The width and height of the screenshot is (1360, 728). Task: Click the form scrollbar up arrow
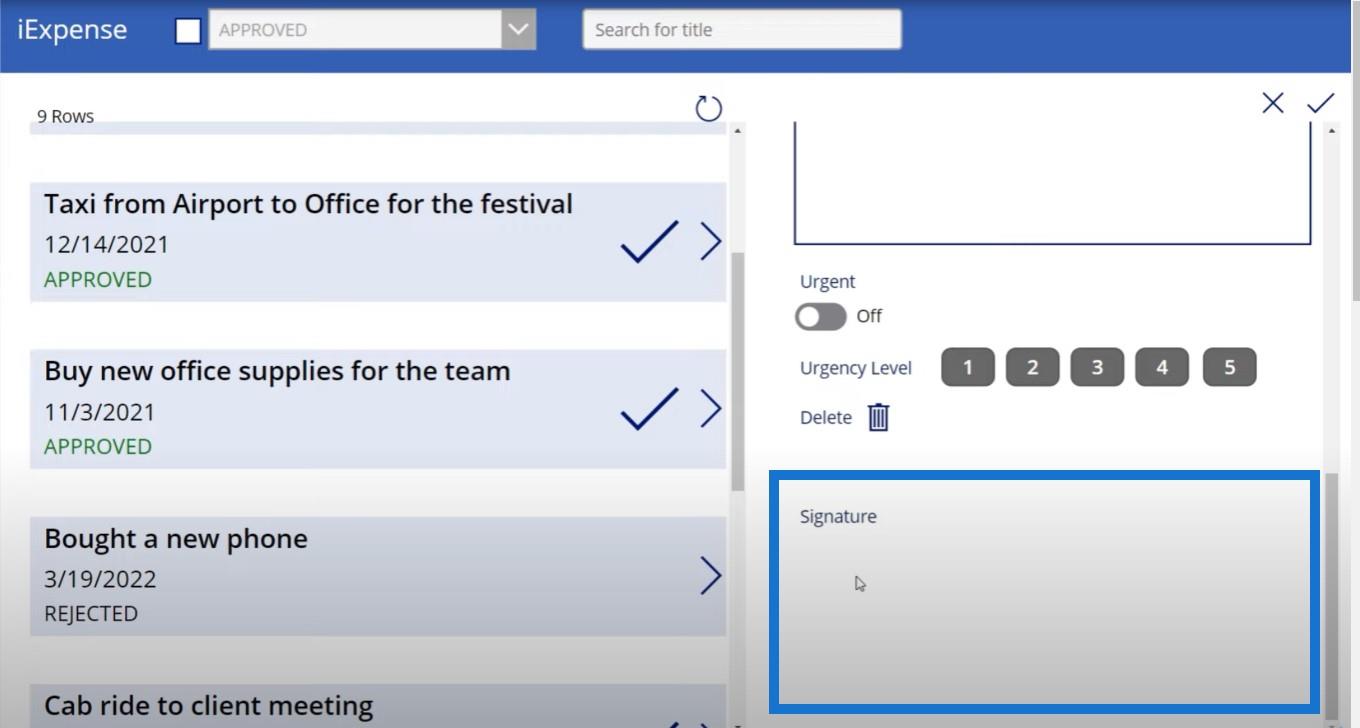point(1331,131)
